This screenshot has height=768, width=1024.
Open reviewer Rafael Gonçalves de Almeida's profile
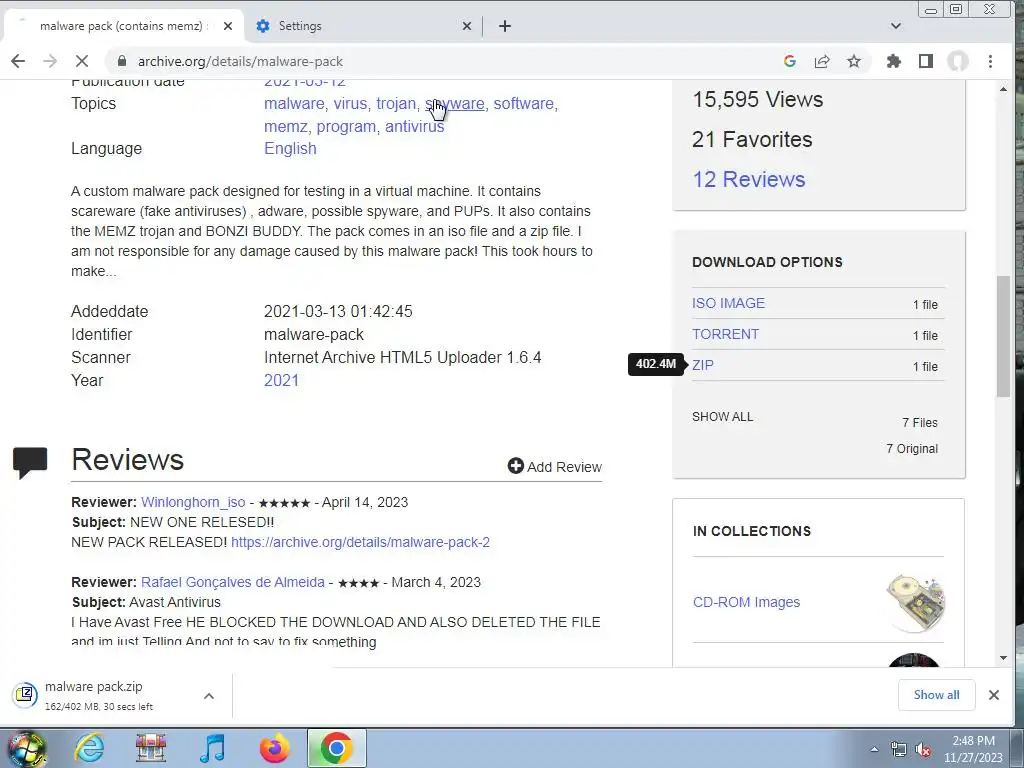click(x=232, y=583)
